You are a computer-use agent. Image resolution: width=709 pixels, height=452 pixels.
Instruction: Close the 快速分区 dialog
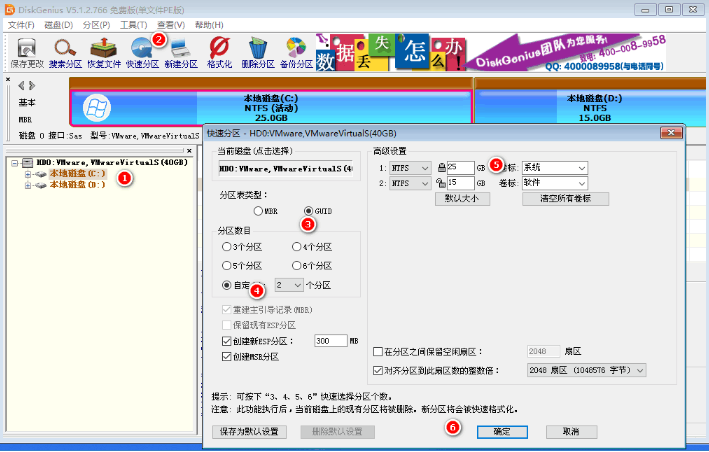671,133
